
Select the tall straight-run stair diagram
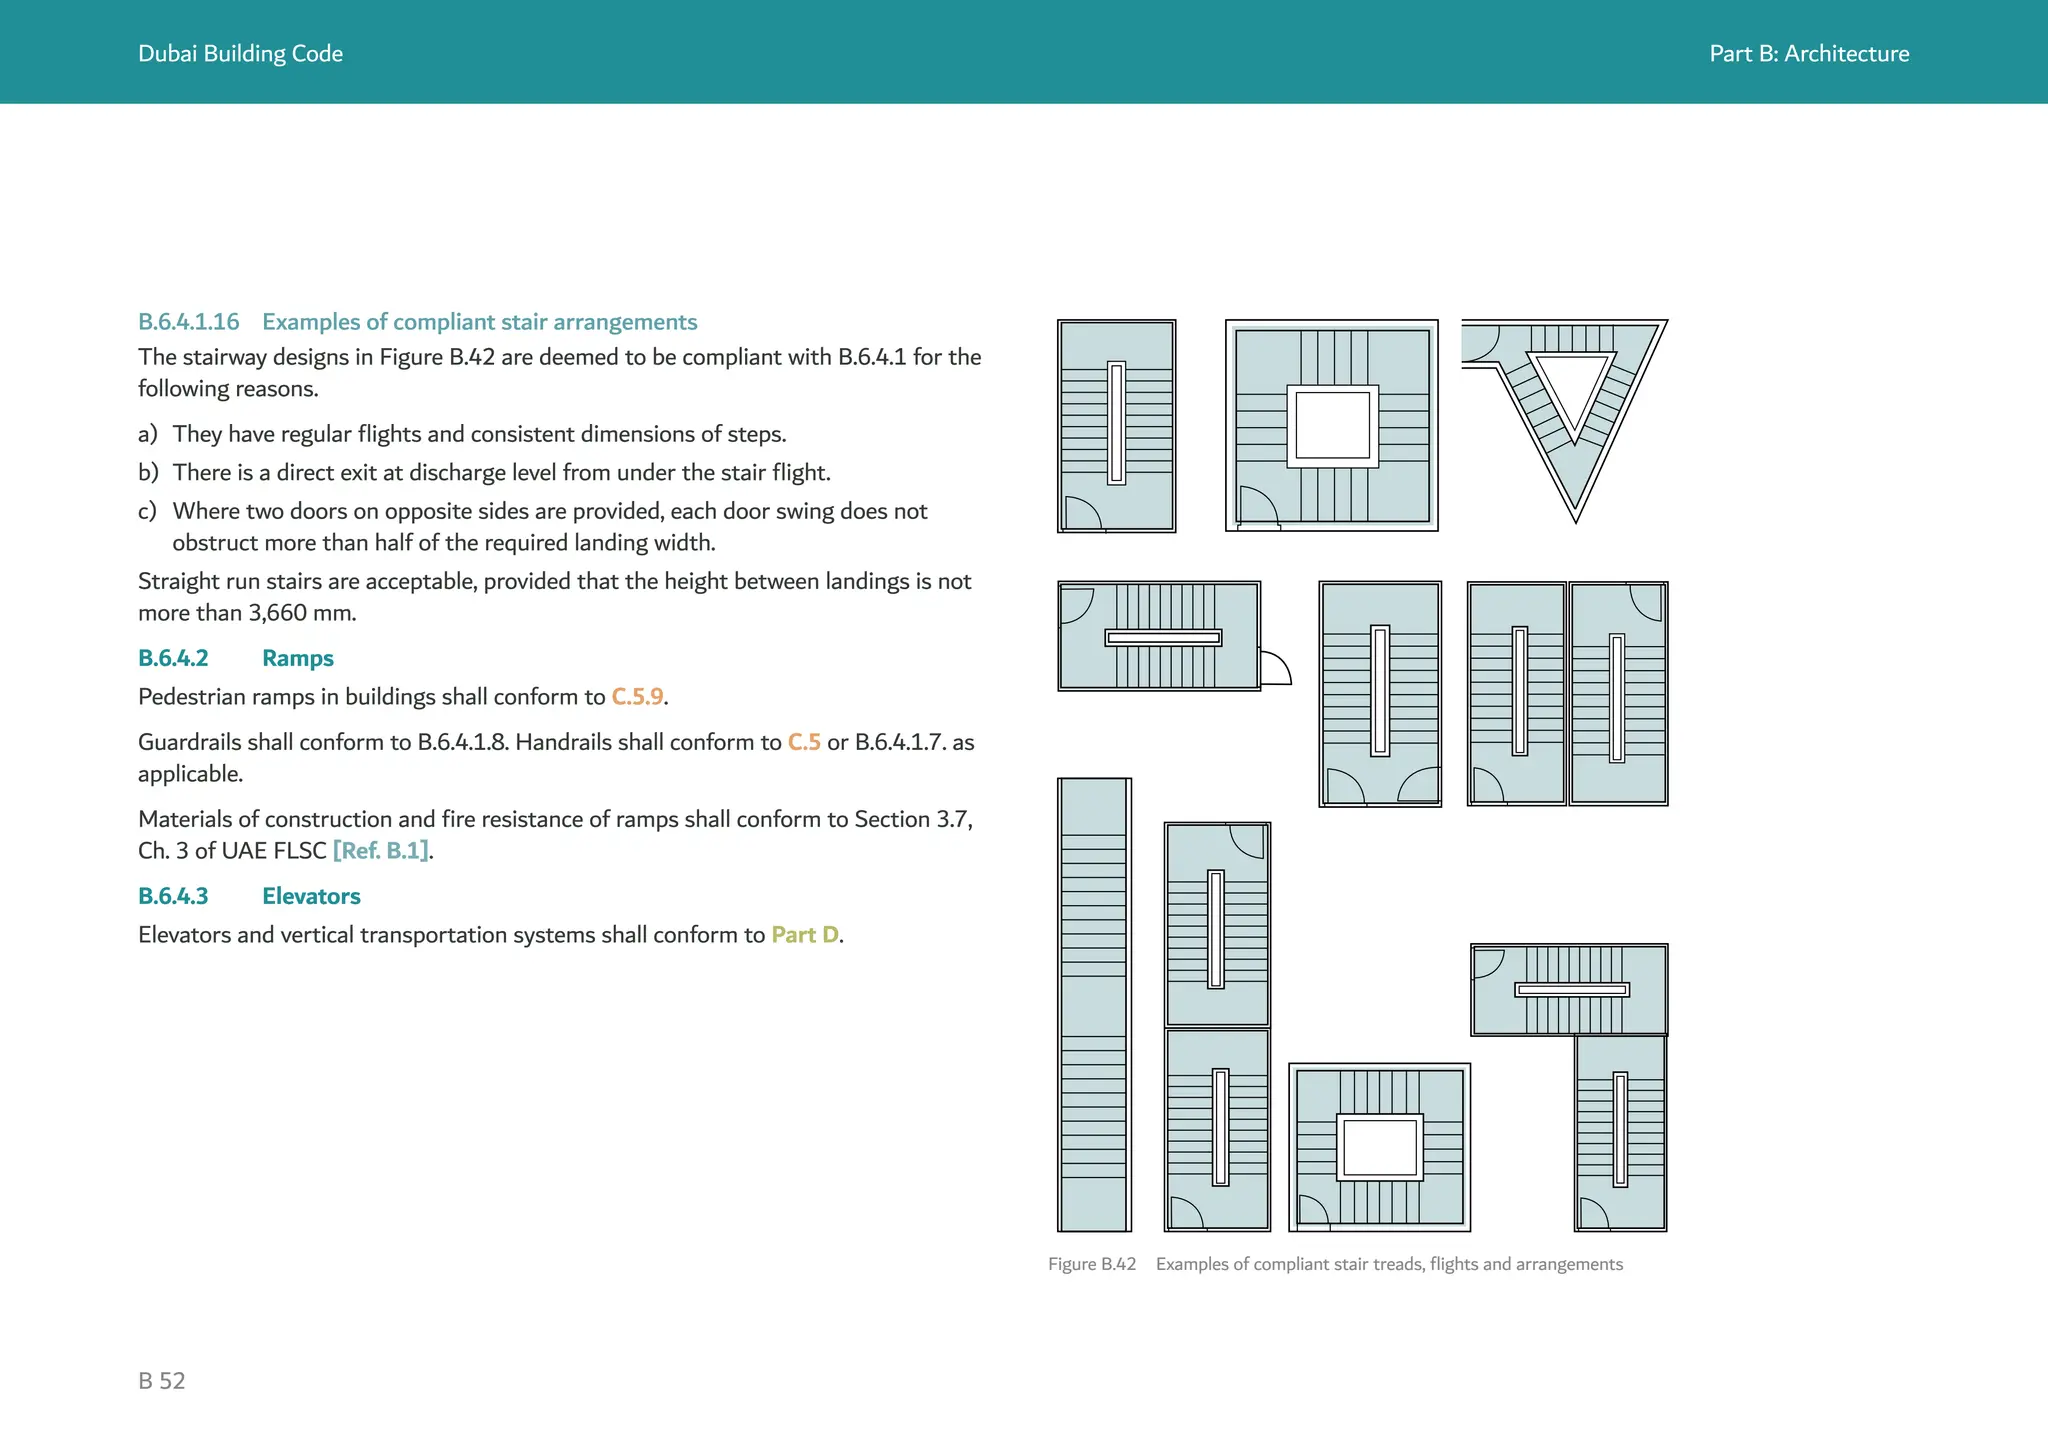[x=1094, y=1004]
